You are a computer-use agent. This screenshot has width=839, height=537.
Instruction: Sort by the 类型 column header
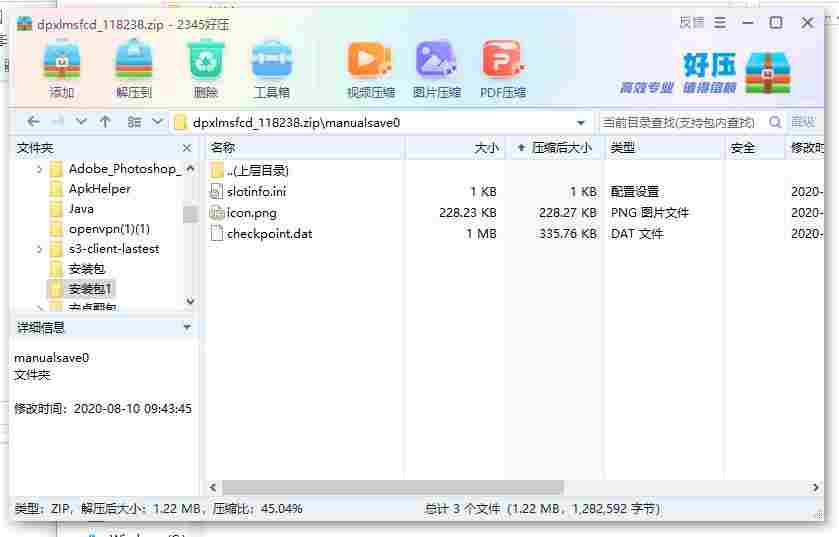click(x=665, y=148)
